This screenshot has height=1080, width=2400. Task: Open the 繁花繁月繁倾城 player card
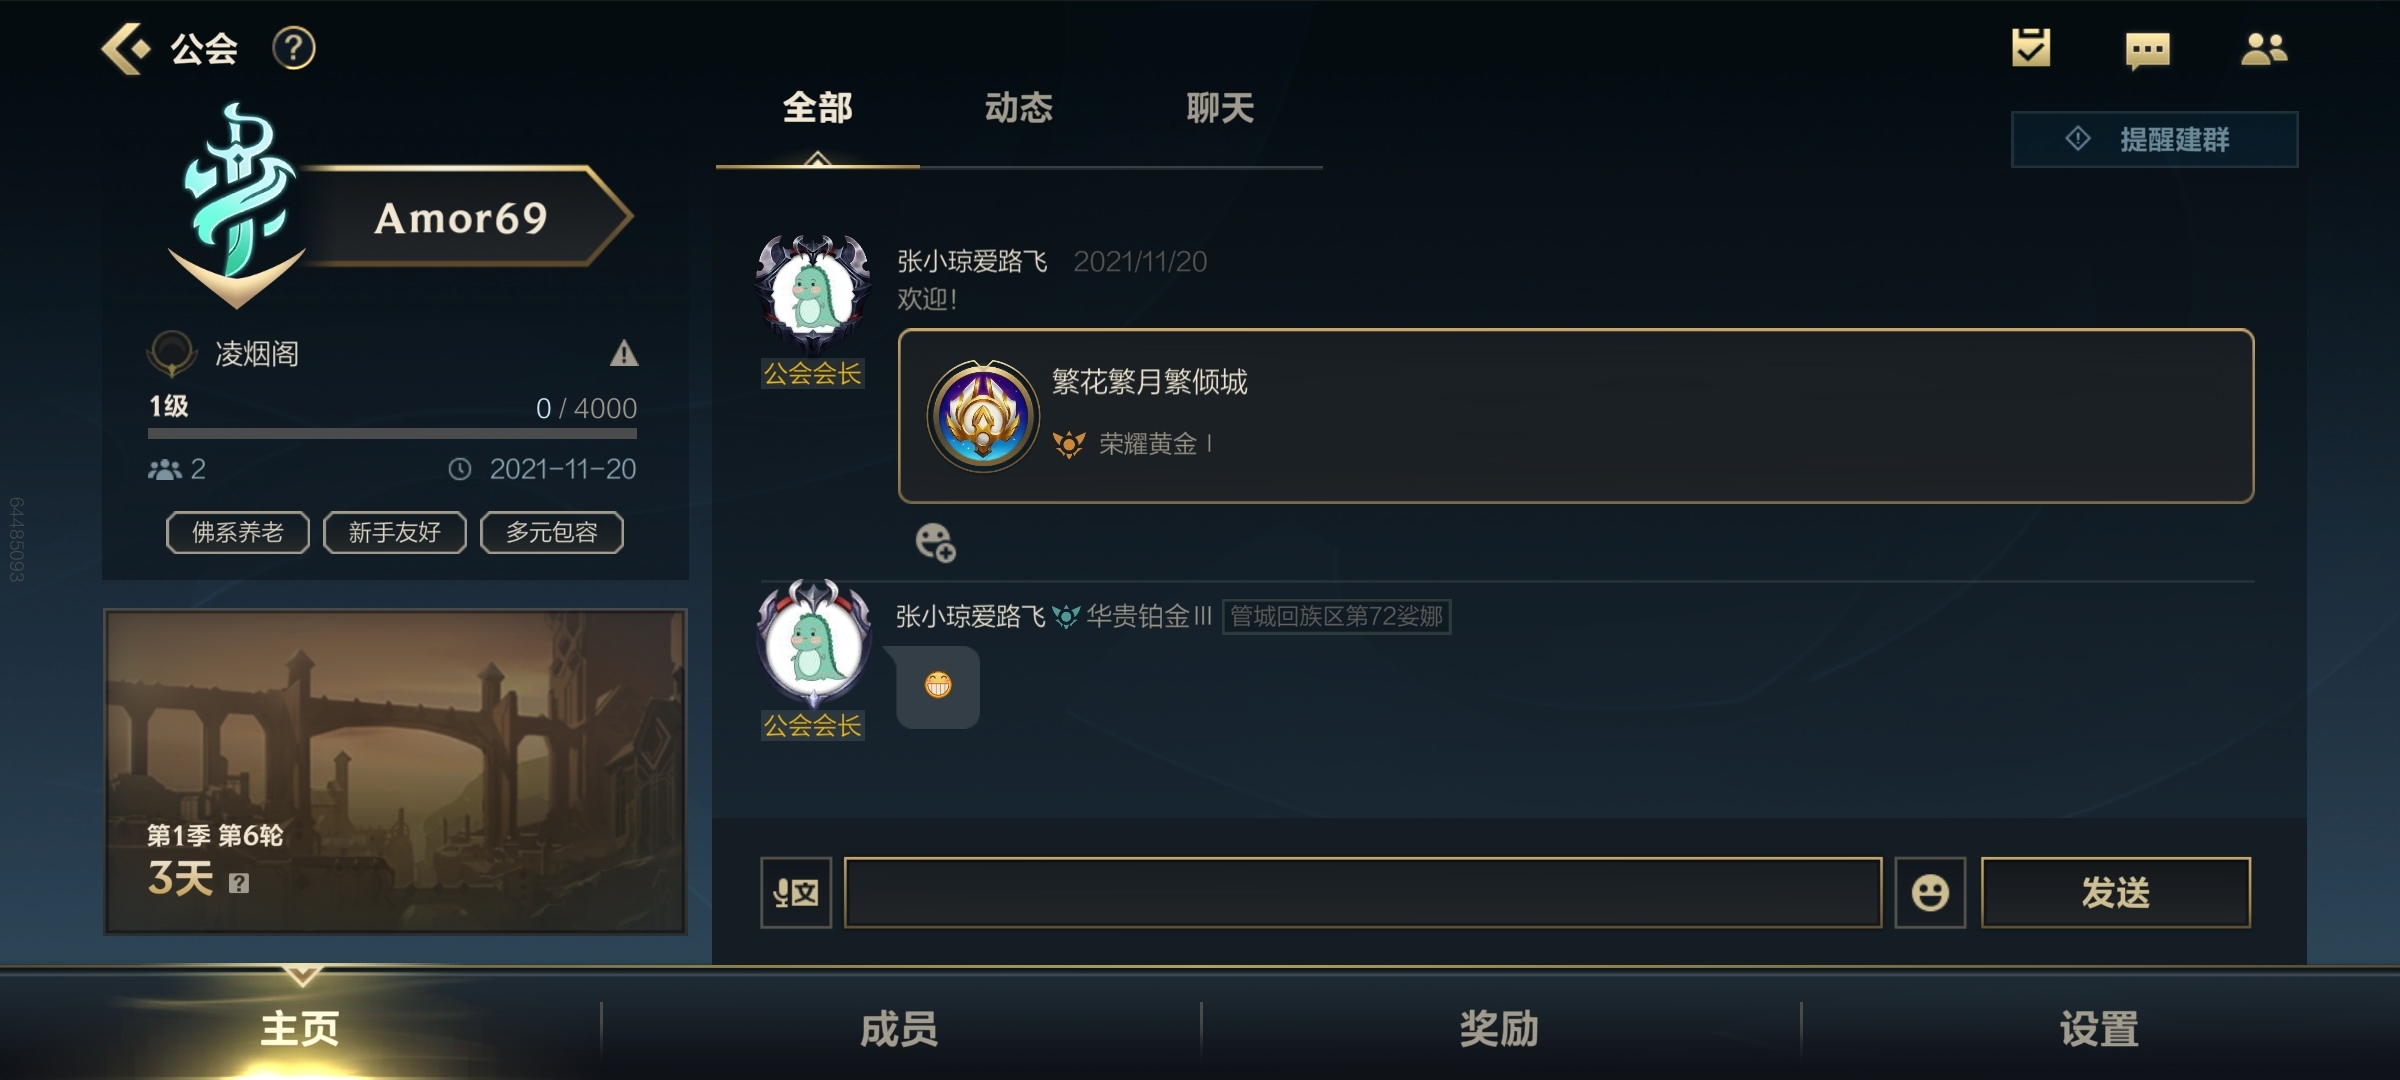point(1576,416)
